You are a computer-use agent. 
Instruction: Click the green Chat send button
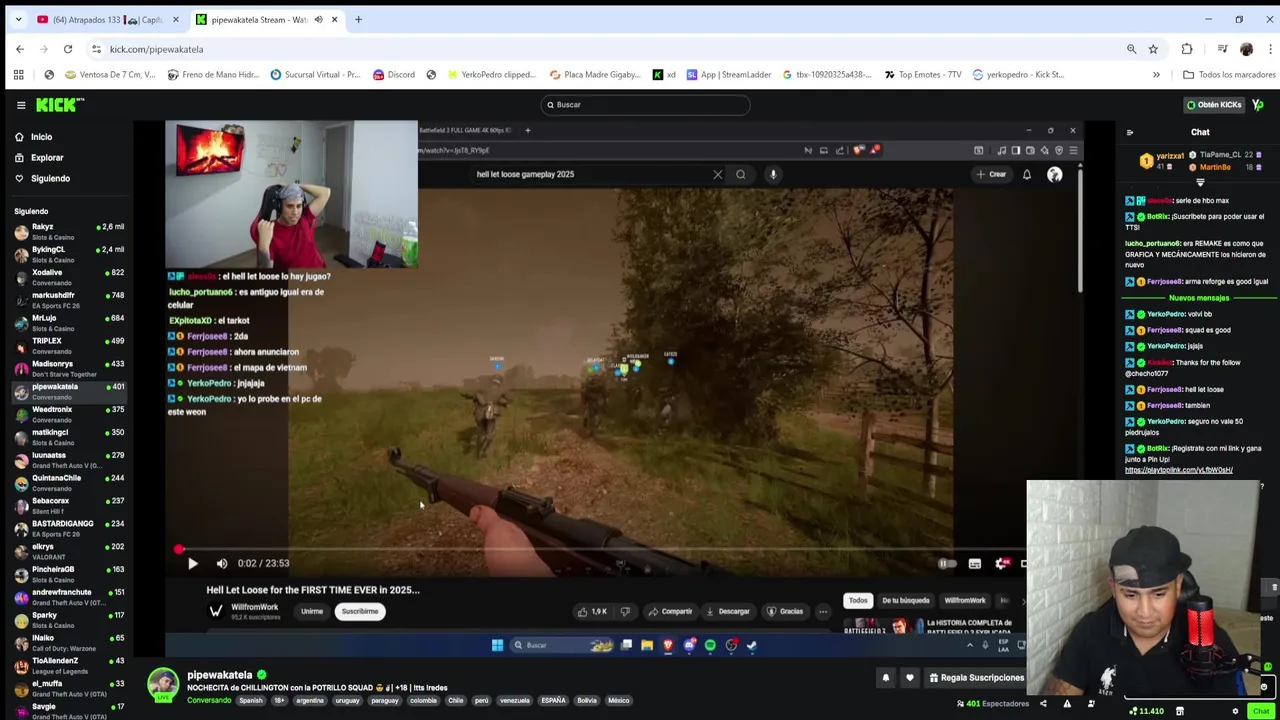tap(1261, 711)
